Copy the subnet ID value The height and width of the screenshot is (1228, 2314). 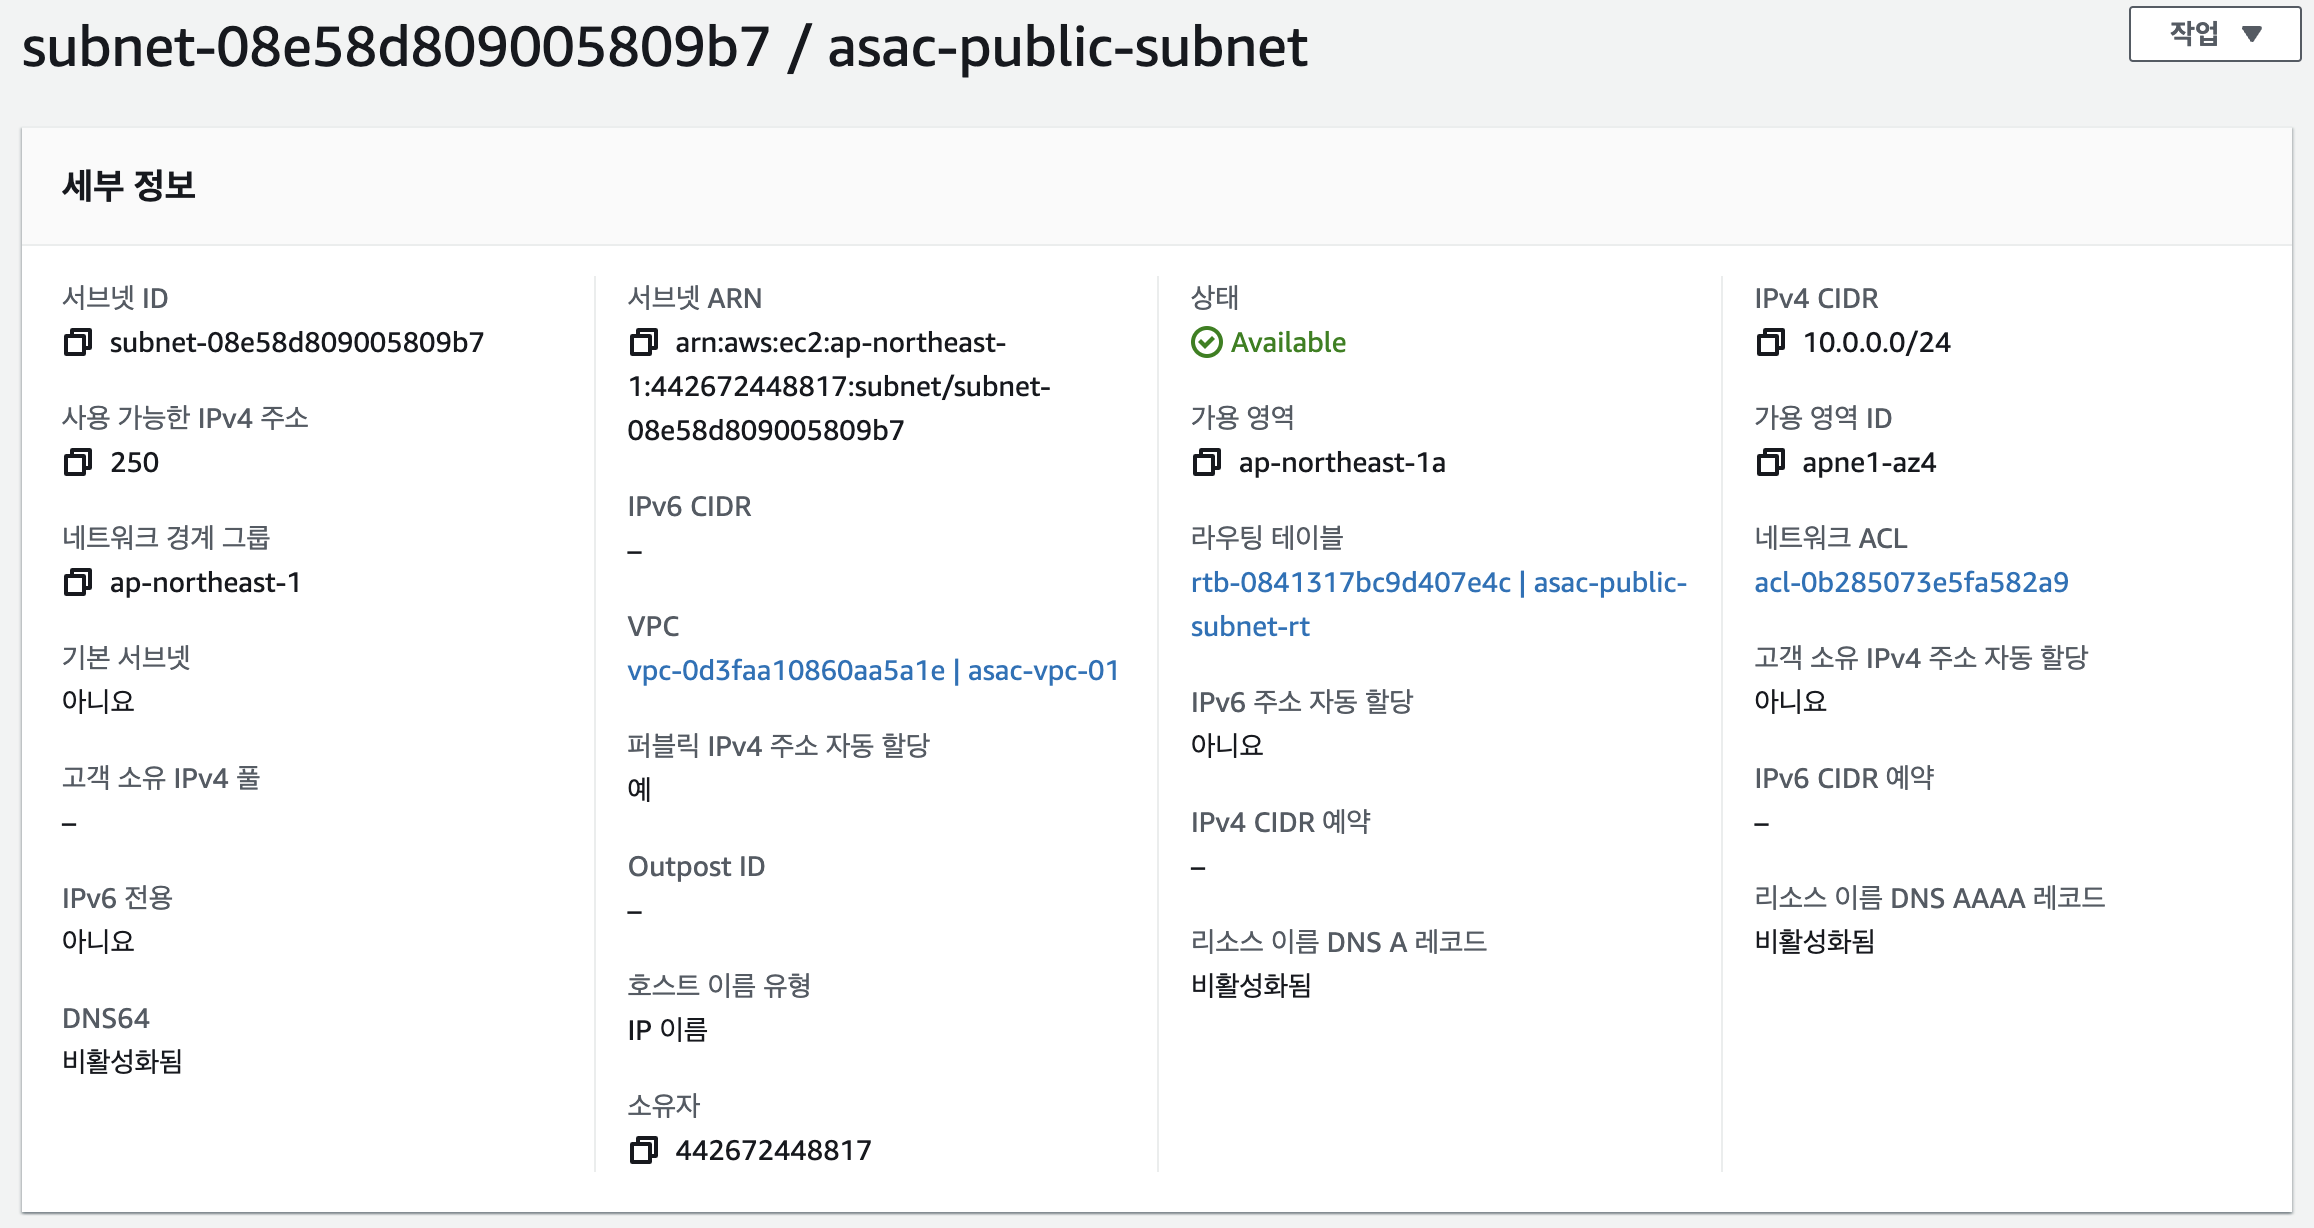[x=78, y=343]
